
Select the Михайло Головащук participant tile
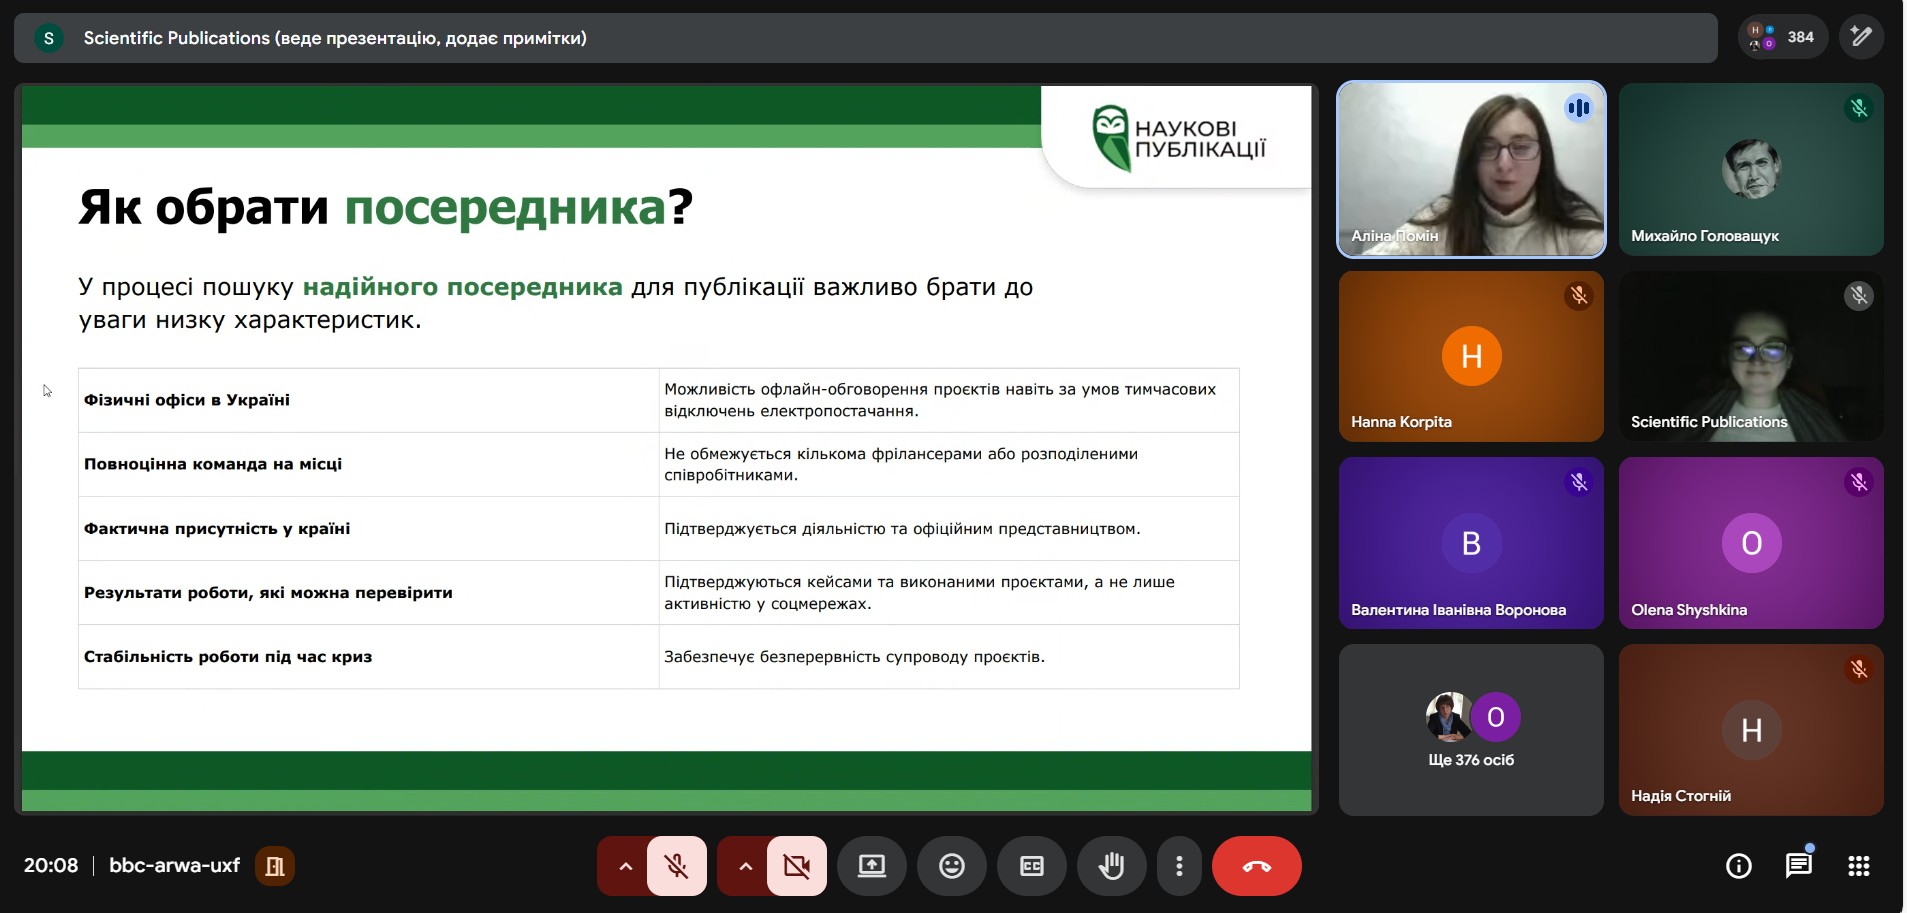pos(1751,169)
